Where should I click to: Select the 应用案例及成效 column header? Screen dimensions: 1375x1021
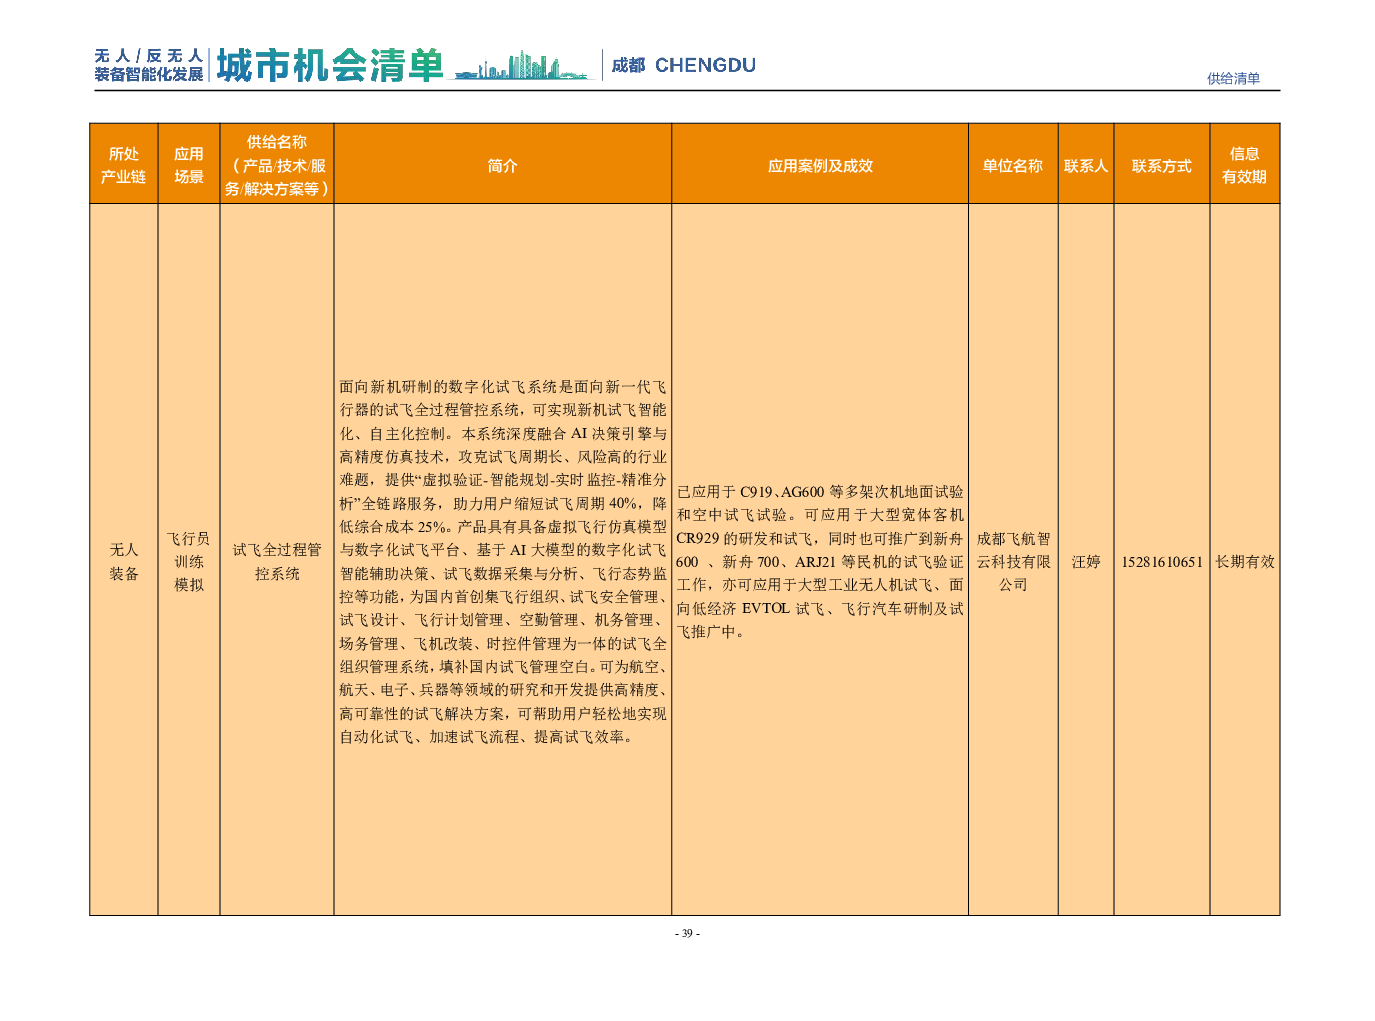820,165
